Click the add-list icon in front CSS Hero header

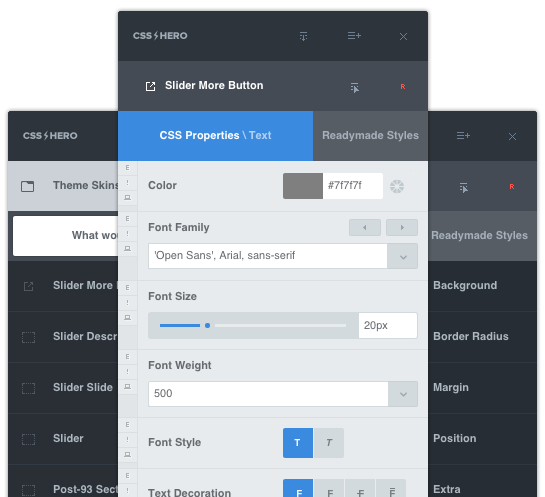click(x=354, y=36)
